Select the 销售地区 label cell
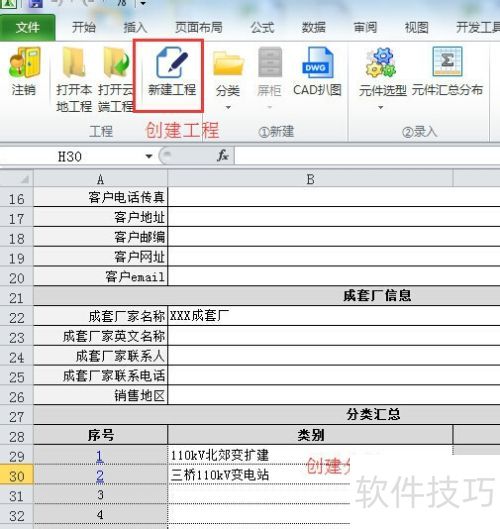The image size is (500, 529). (x=101, y=395)
